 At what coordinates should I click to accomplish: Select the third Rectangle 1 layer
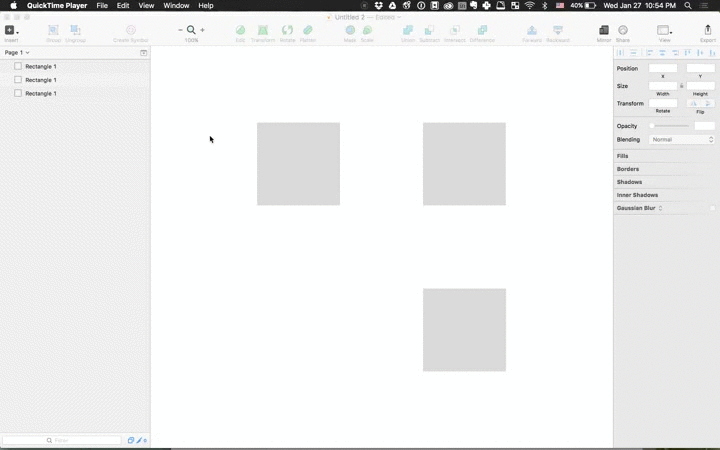tap(75, 93)
